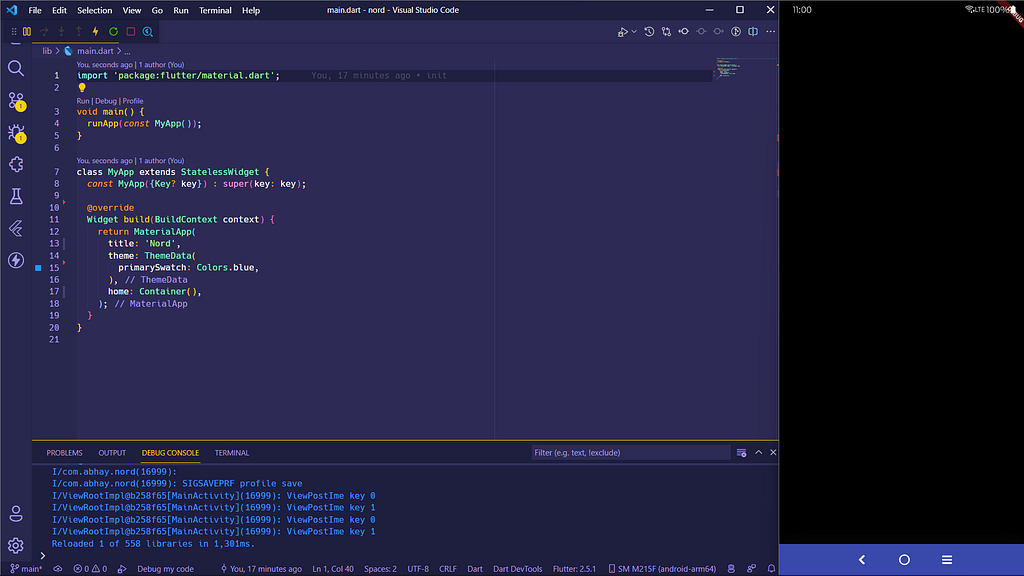Open the Run menu
The height and width of the screenshot is (576, 1024).
(x=181, y=10)
